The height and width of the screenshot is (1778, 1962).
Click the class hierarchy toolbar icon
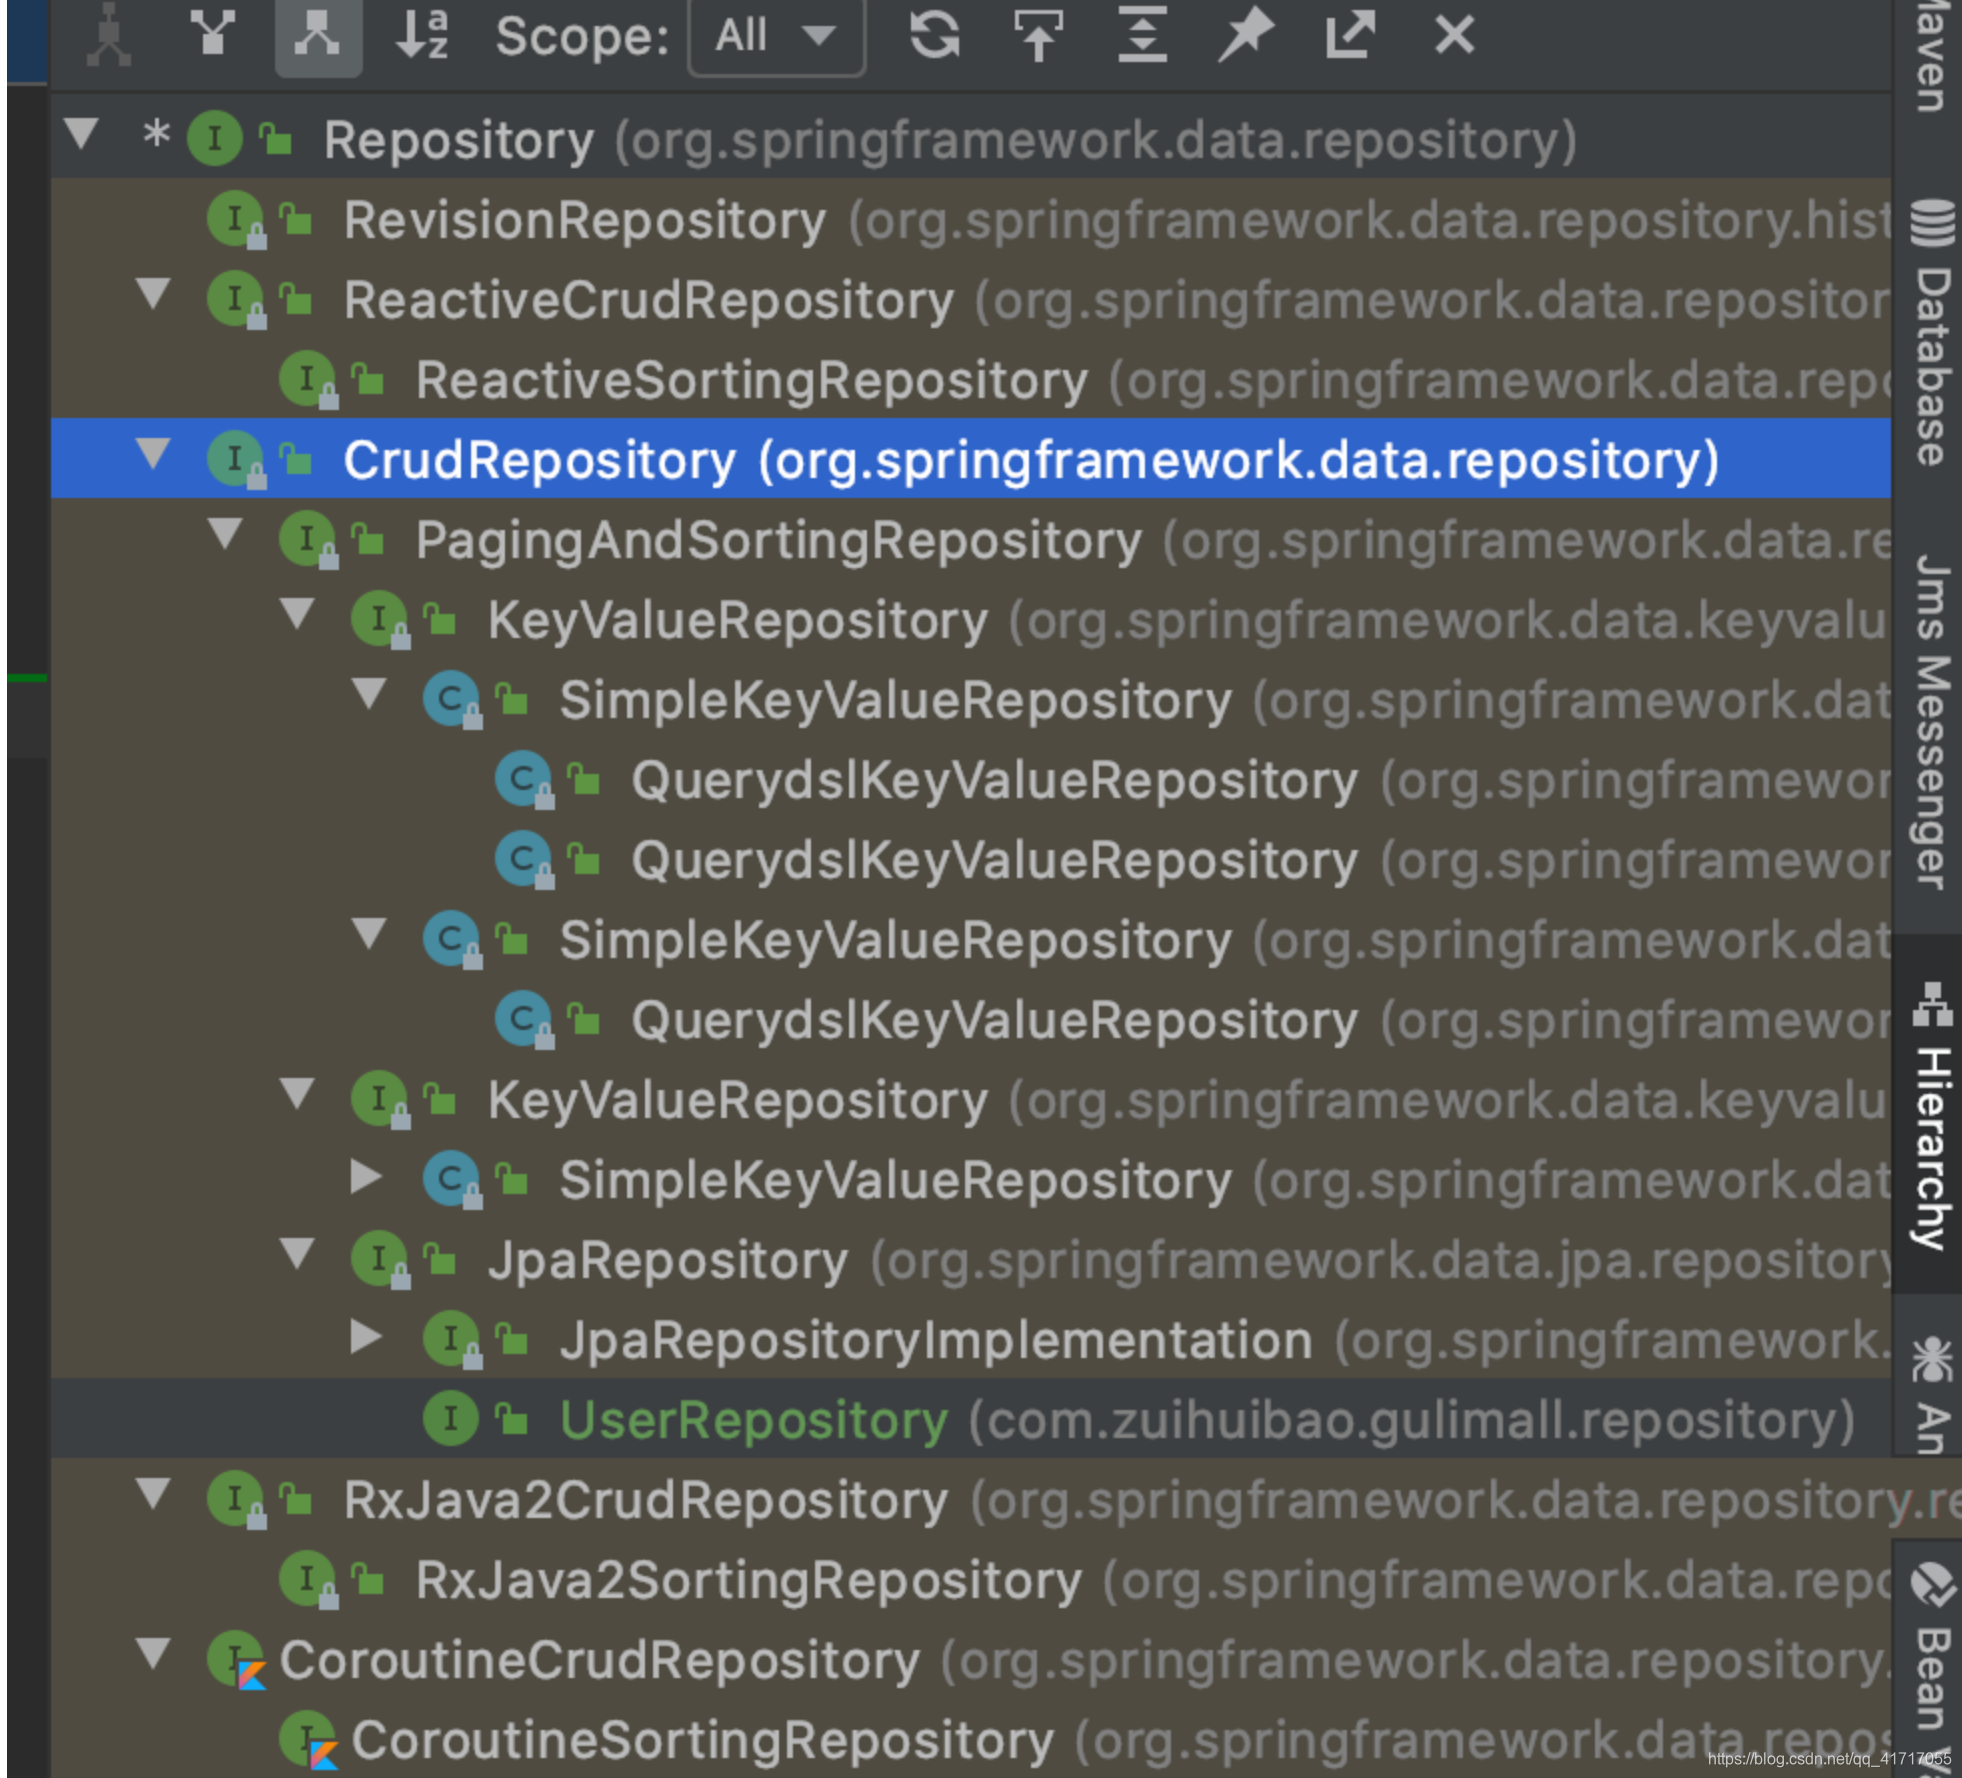(109, 36)
